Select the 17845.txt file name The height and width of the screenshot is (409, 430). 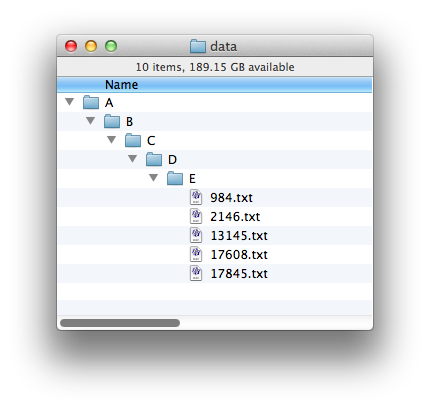coord(239,274)
